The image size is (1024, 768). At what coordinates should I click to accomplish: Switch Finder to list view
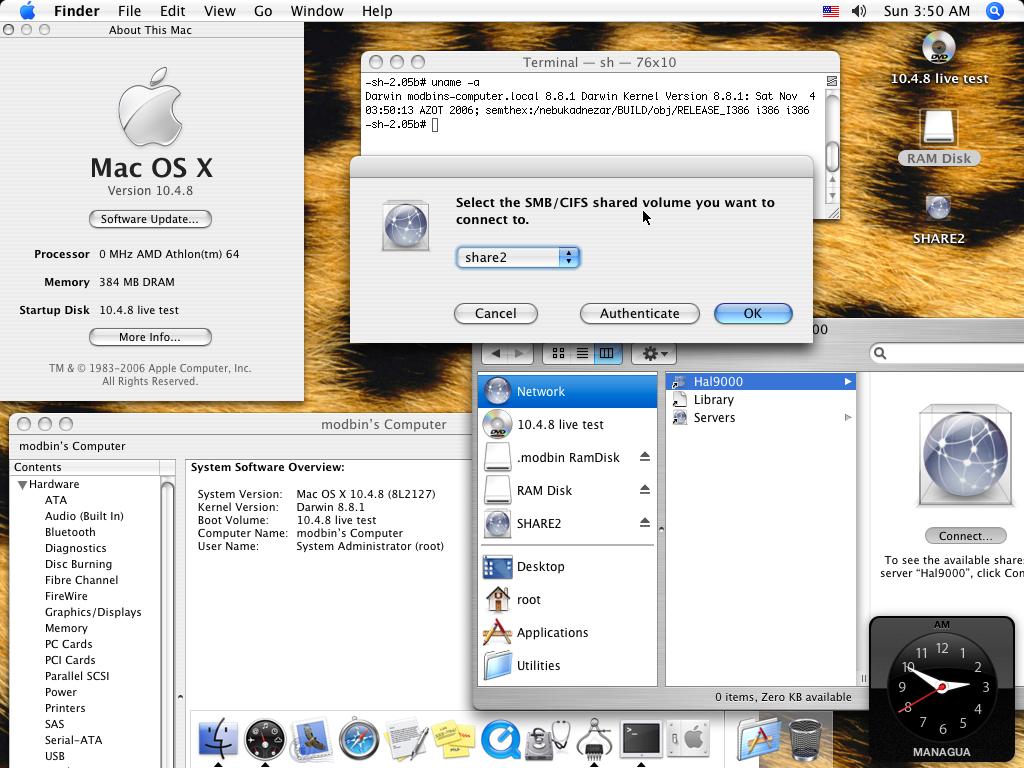tap(583, 353)
